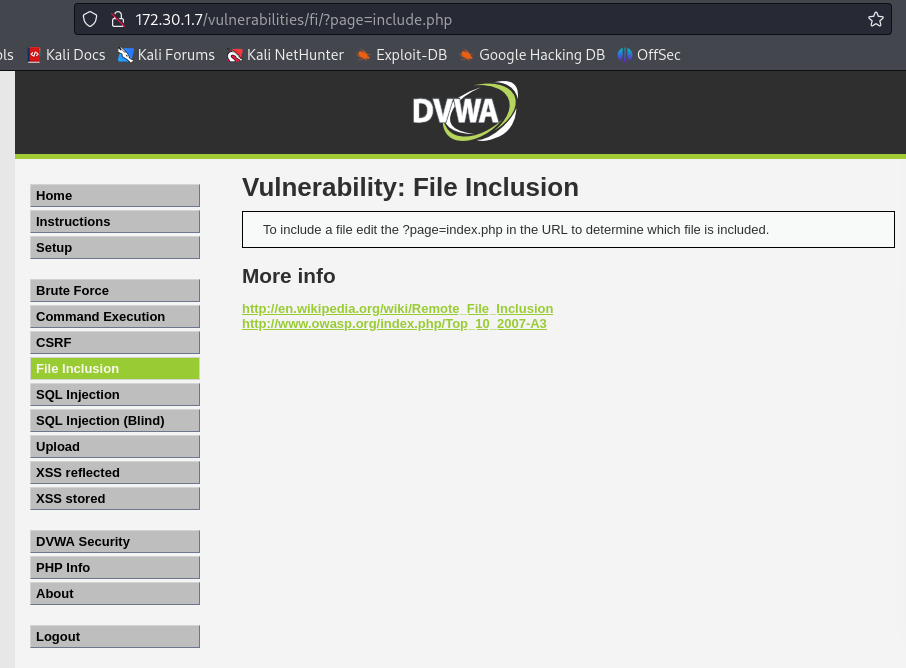Click the Vulnerability: File Inclusion heading
The image size is (906, 668).
pyautogui.click(x=410, y=187)
